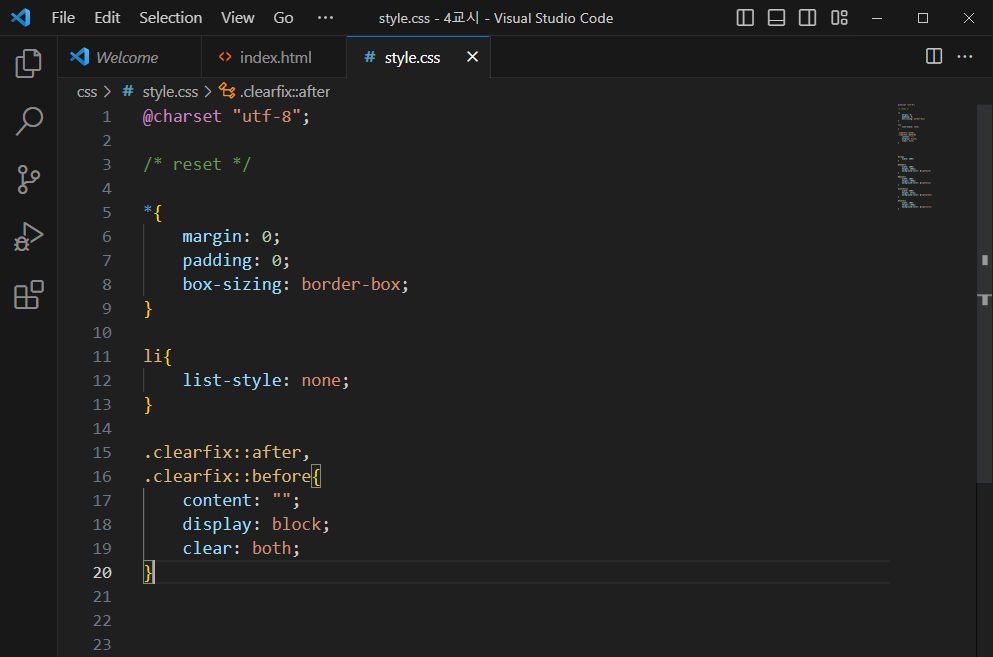Click the none value on line 12
Viewport: 993px width, 657px height.
[x=321, y=381]
